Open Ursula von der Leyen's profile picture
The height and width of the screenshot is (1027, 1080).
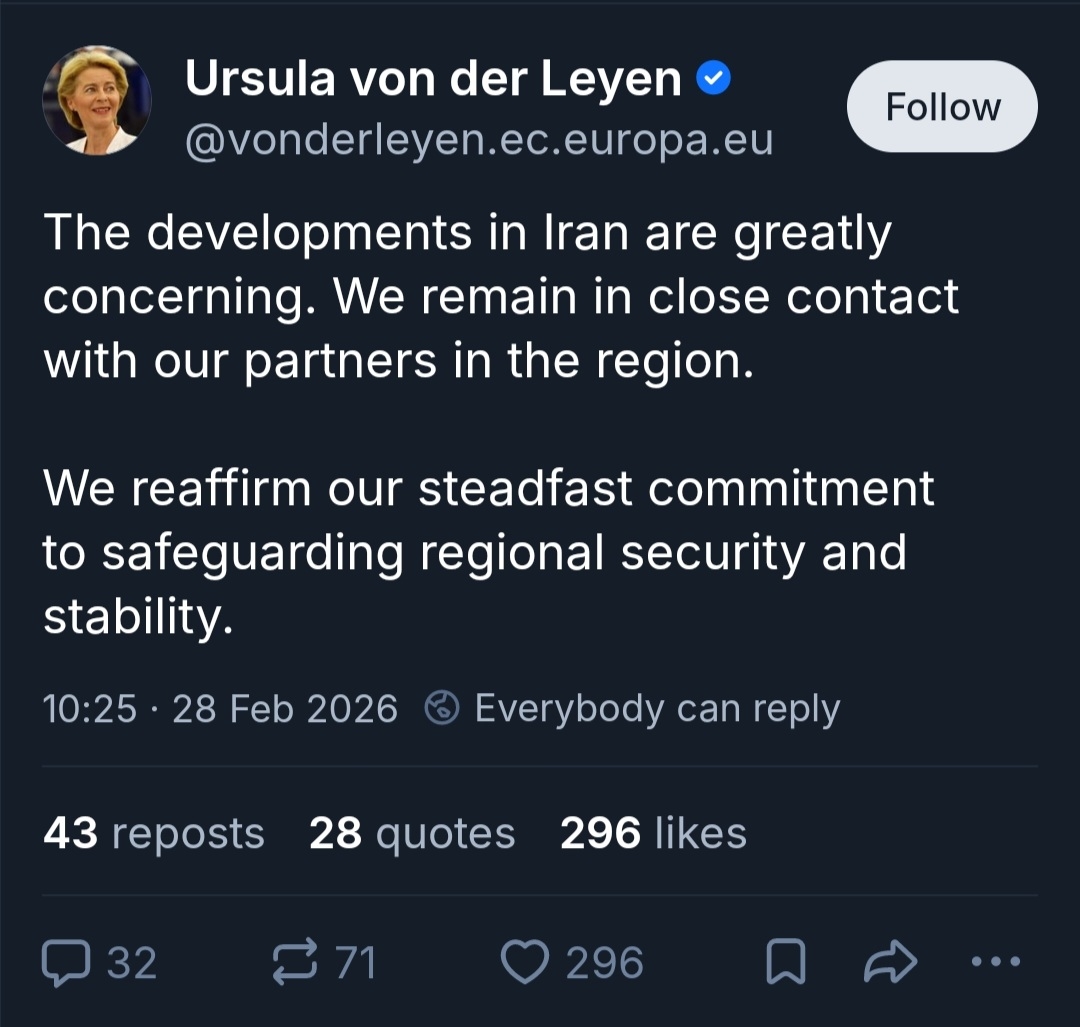(x=97, y=100)
